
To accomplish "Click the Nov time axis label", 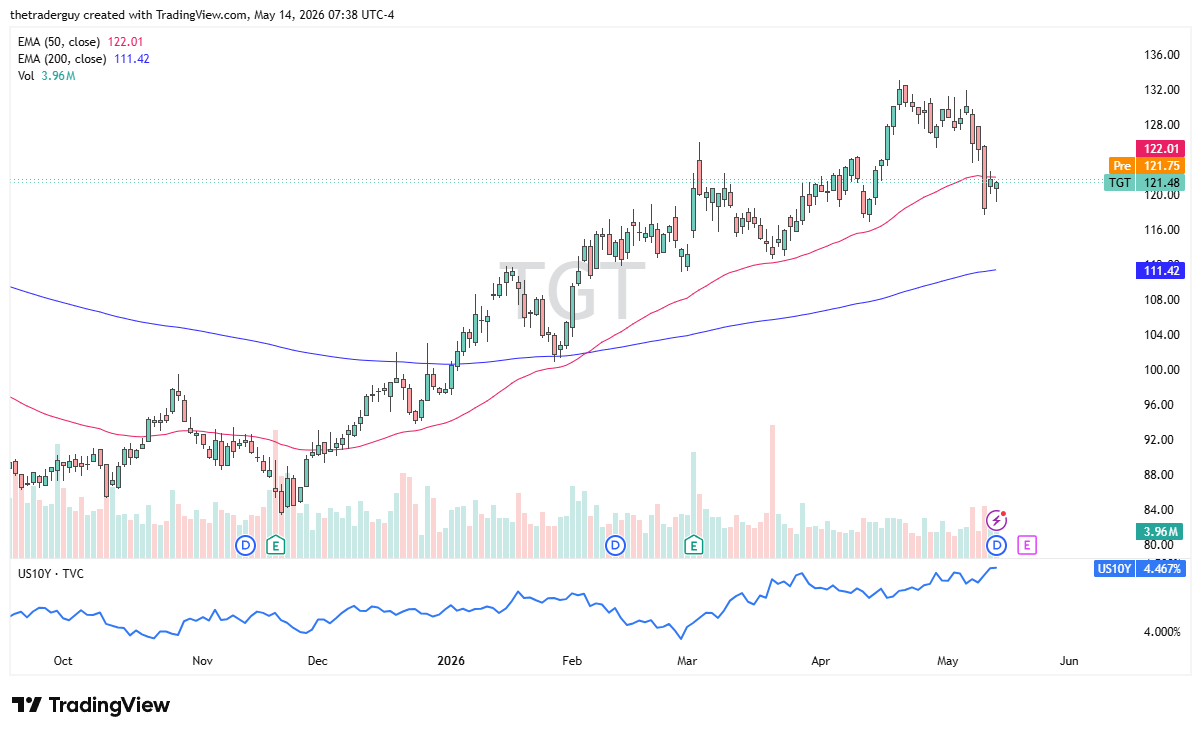I will (x=203, y=661).
